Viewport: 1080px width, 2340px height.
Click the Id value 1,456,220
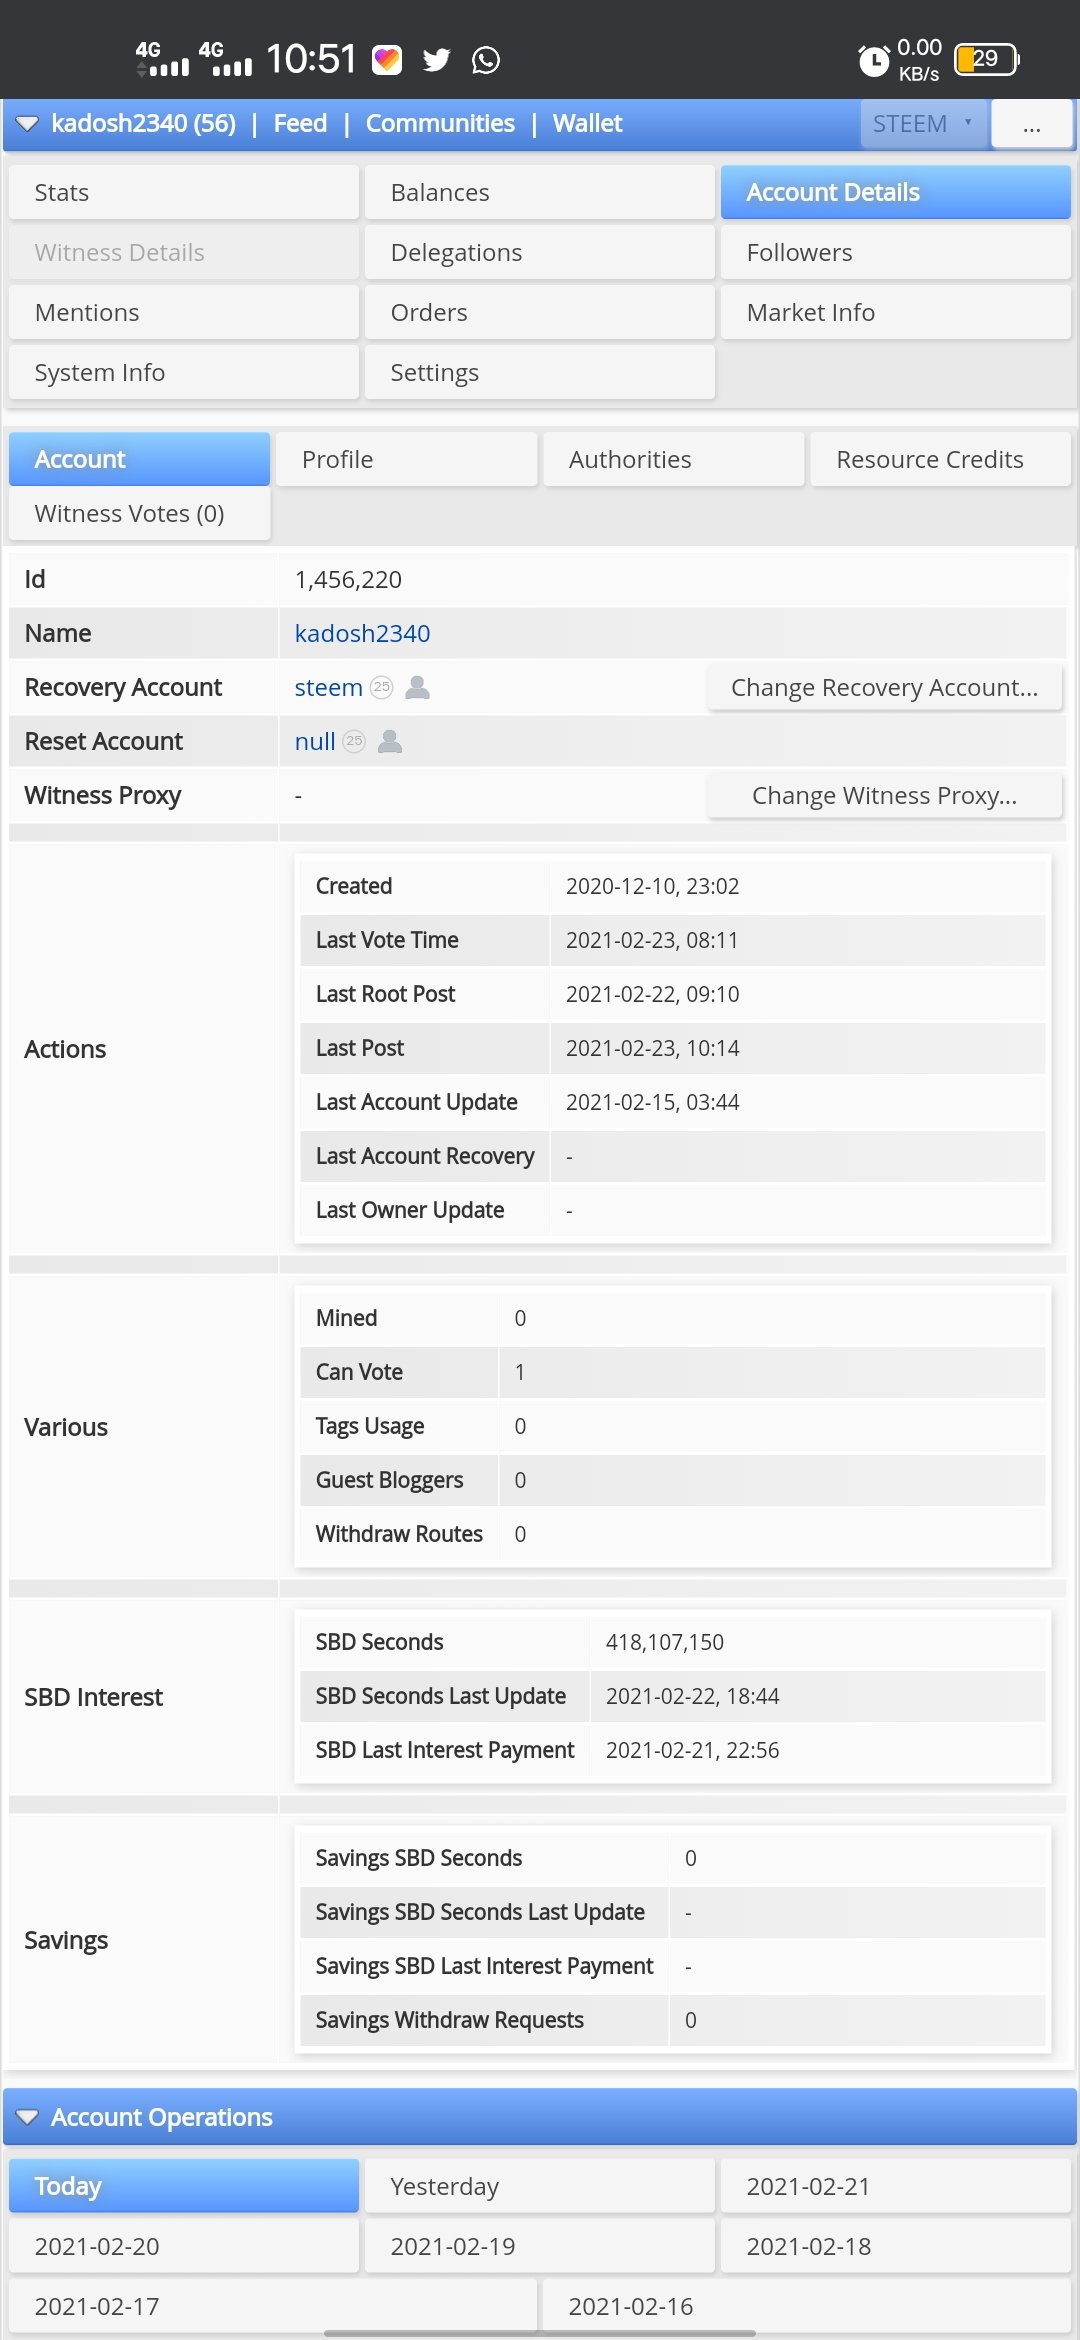348,579
